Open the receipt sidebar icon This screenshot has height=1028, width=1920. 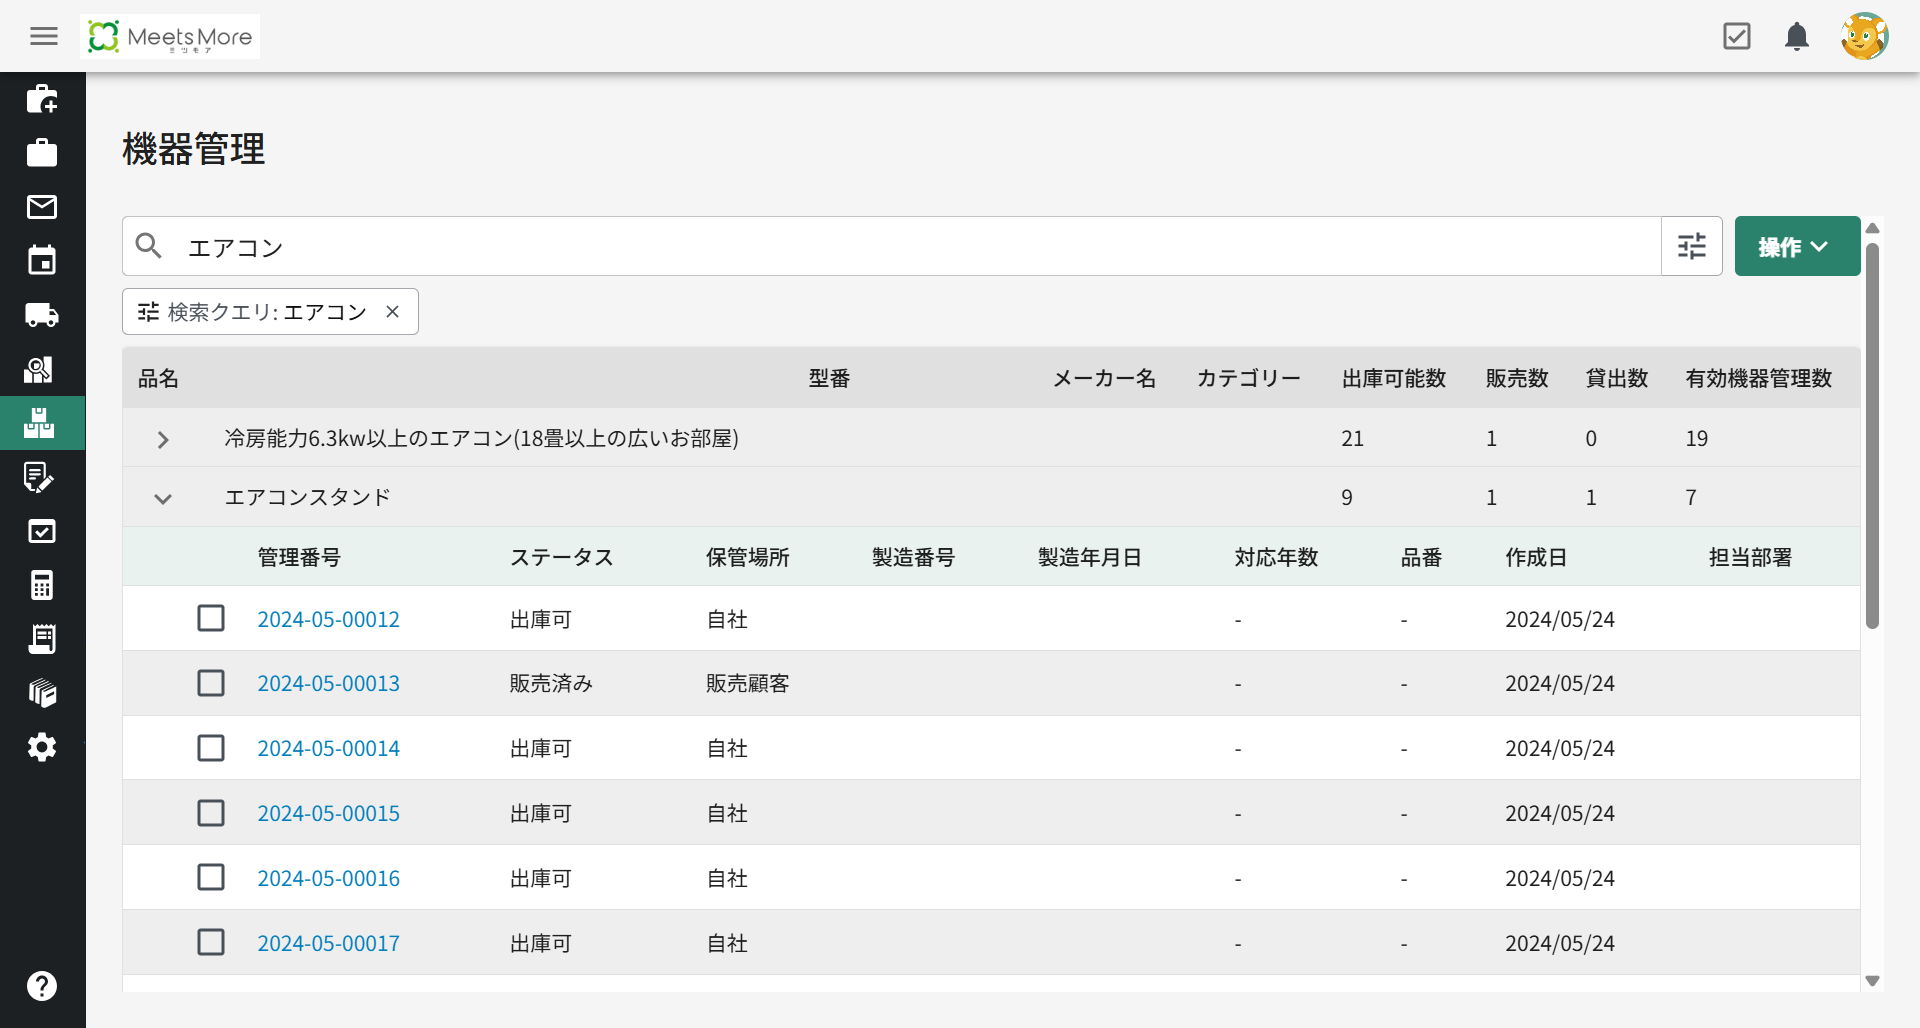(x=42, y=639)
